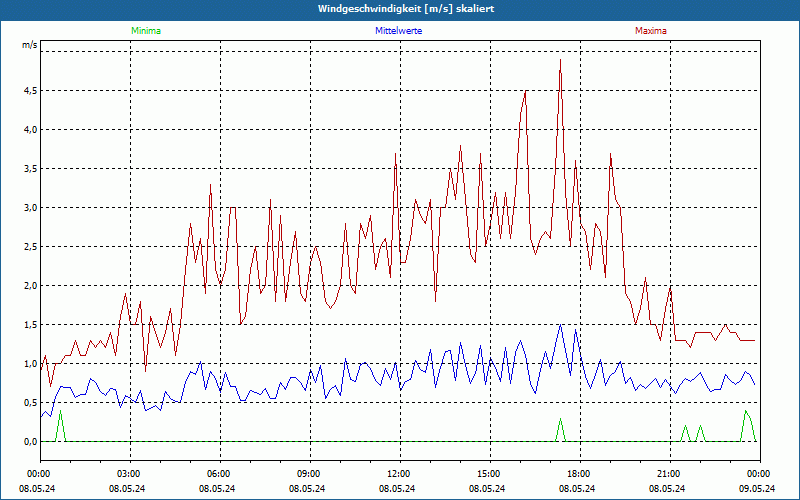Image resolution: width=800 pixels, height=500 pixels.
Task: Click the red Maxima legend label
Action: coord(651,31)
